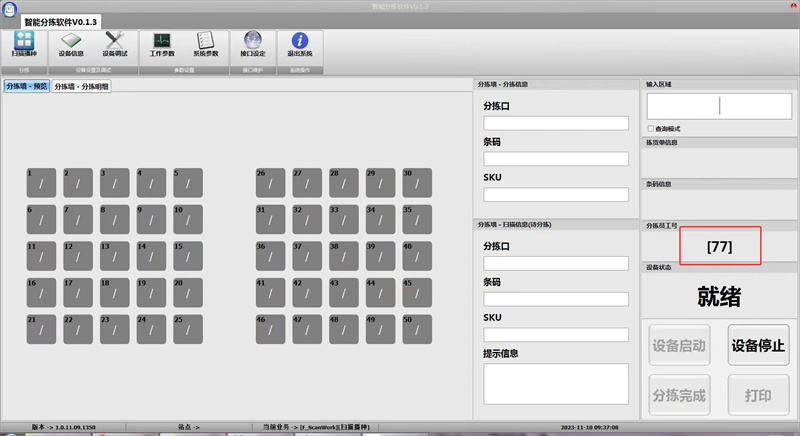Select sorting slot number 37
Viewport: 800px width, 436px height.
307,256
